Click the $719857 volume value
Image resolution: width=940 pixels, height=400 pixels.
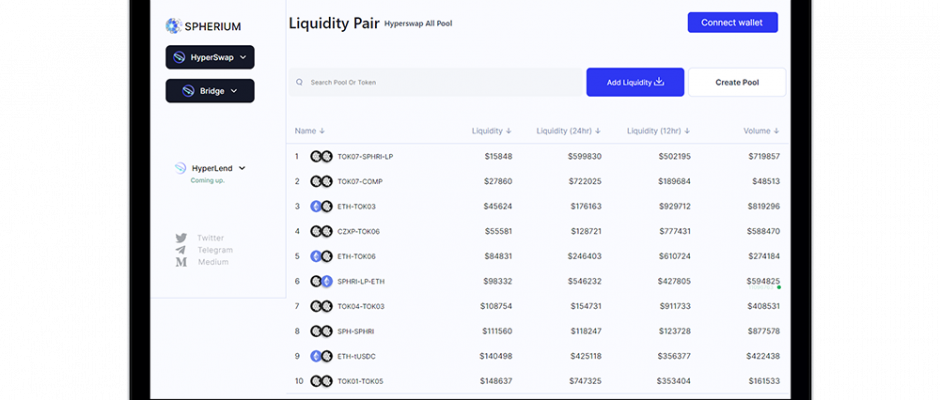764,157
